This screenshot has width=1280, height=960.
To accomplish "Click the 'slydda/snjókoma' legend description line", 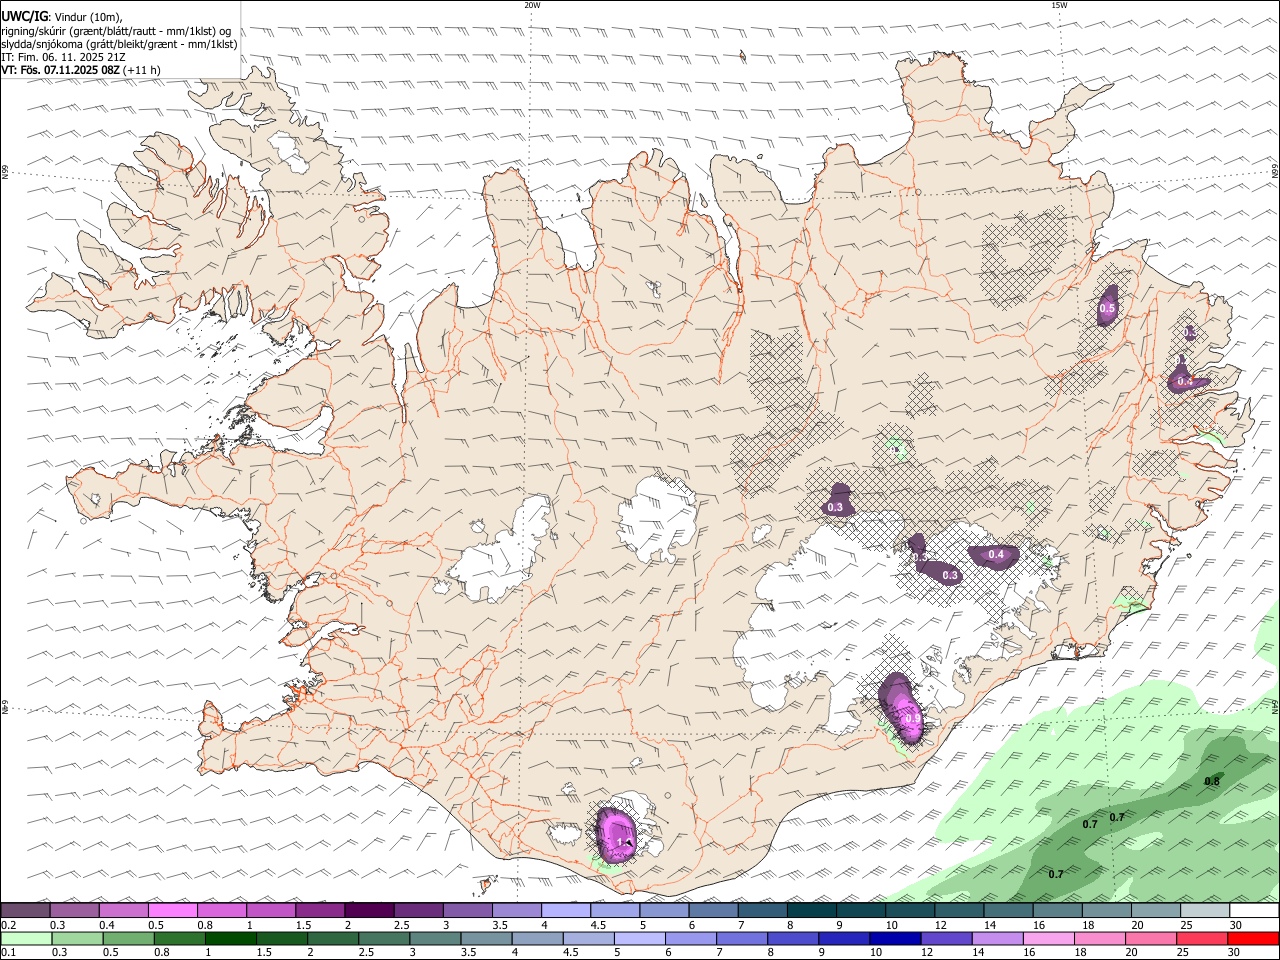I will [119, 43].
